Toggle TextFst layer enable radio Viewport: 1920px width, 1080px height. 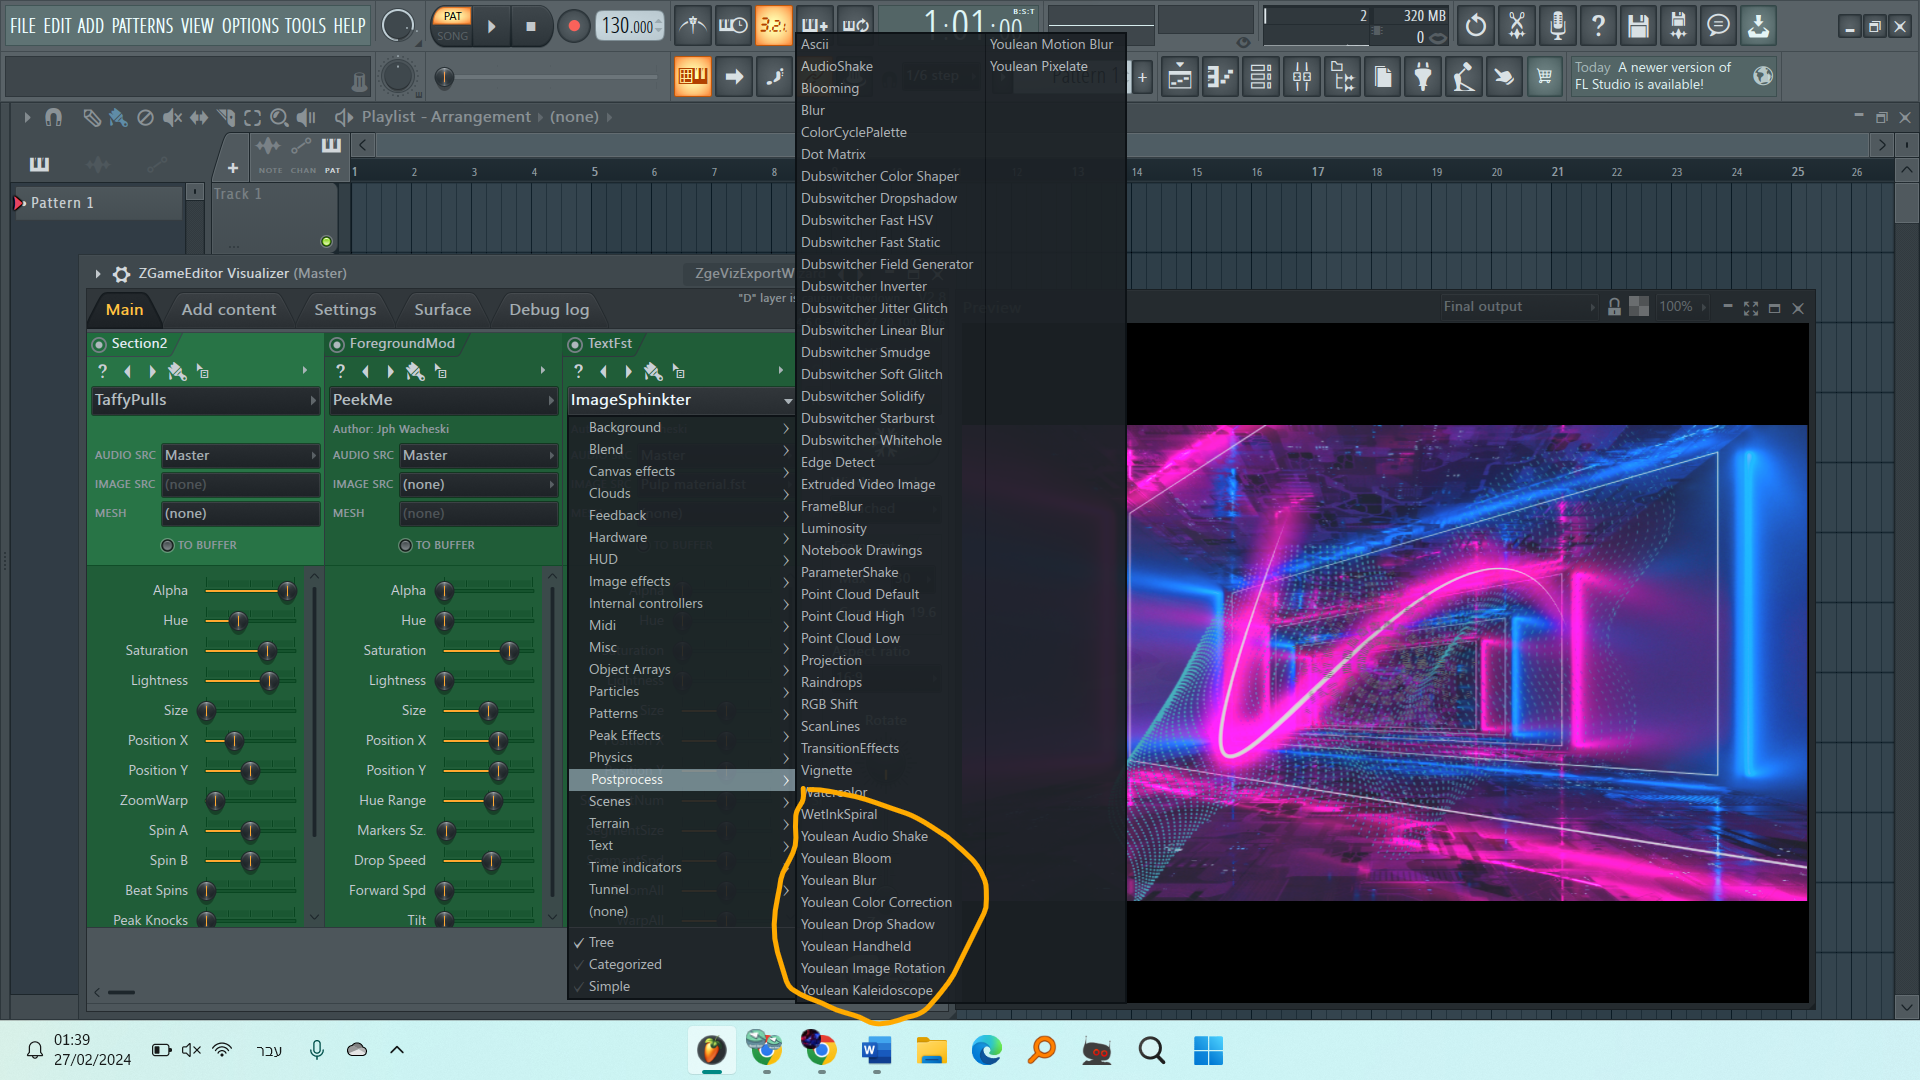(575, 345)
